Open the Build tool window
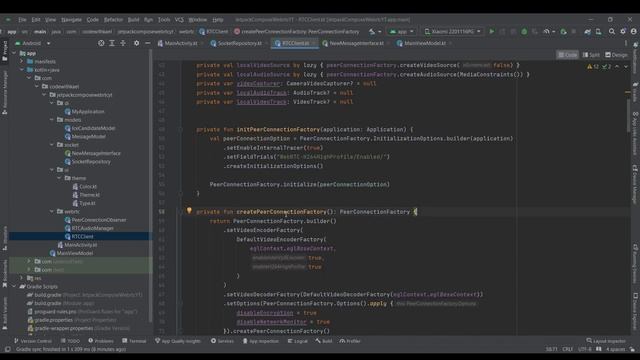640x360 pixels. [324, 341]
